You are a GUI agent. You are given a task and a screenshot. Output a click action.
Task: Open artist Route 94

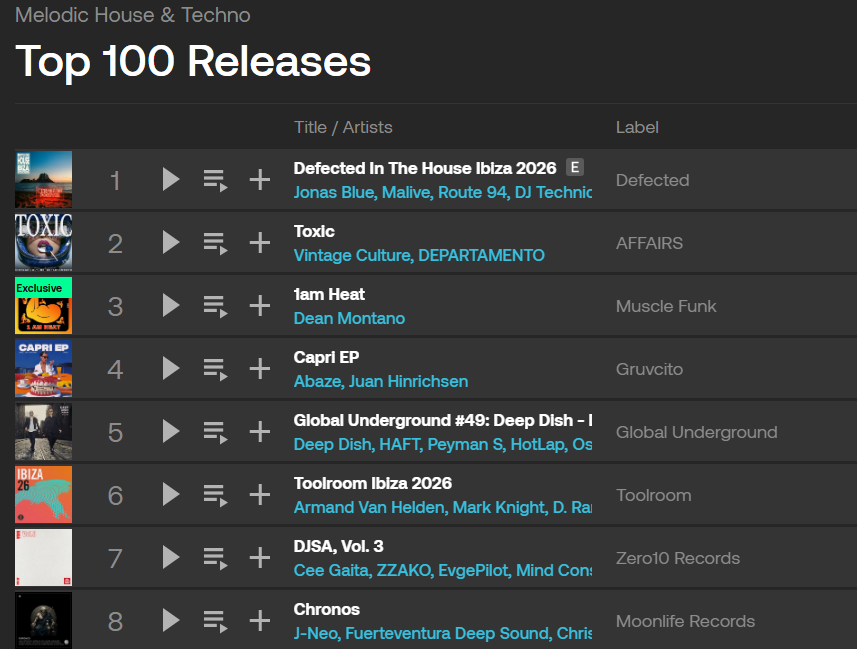[473, 192]
